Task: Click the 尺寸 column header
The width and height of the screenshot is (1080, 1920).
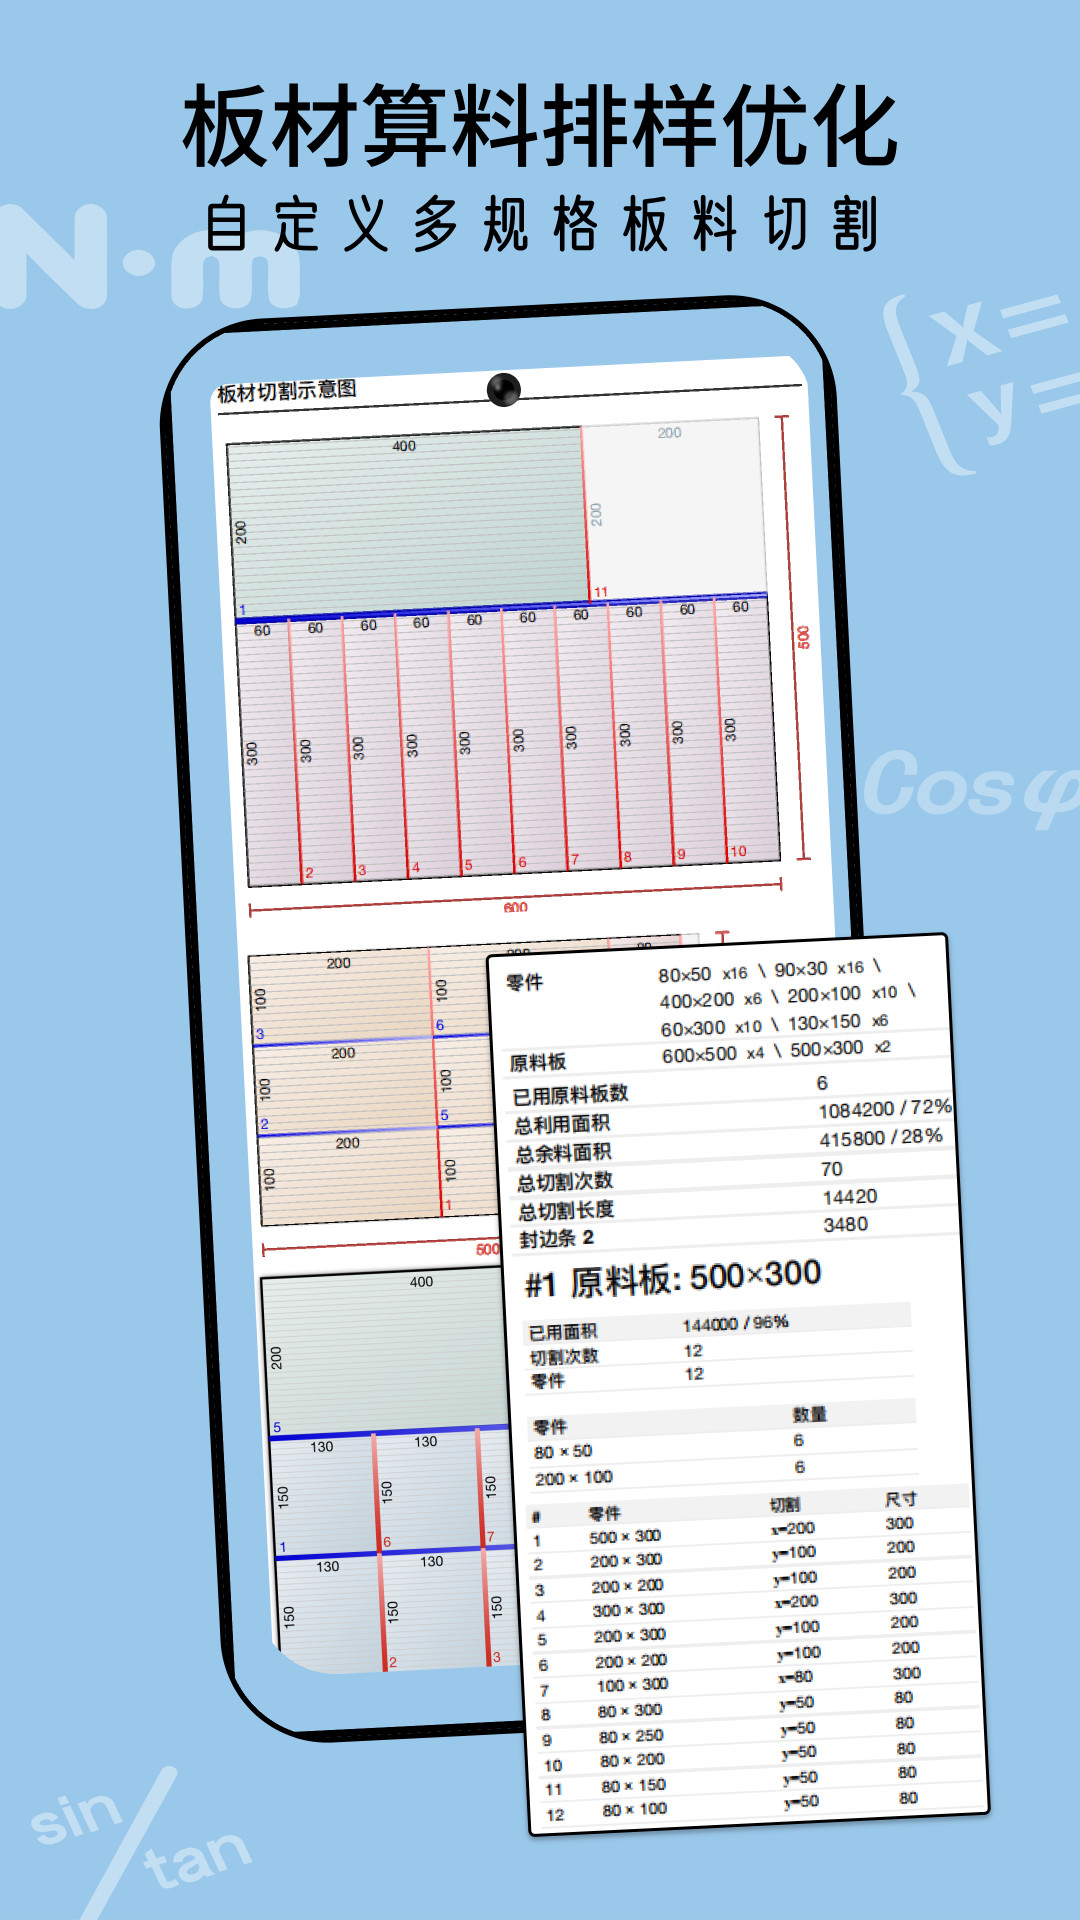Action: coord(900,1499)
